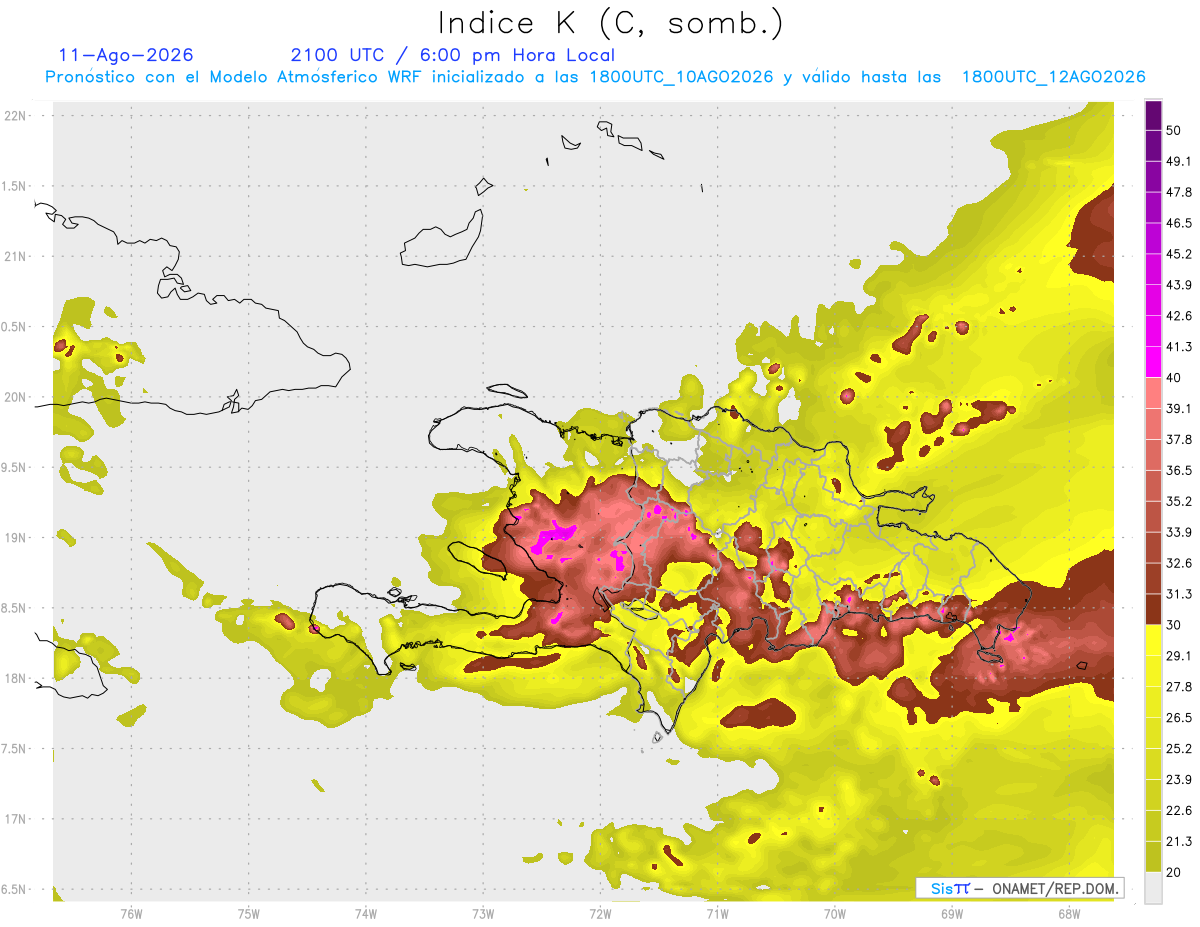This screenshot has width=1200, height=927.
Task: Click the legend value "25.2"
Action: 1179,749
